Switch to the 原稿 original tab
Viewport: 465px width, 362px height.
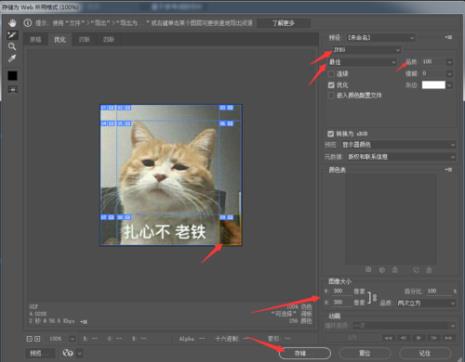pyautogui.click(x=36, y=40)
